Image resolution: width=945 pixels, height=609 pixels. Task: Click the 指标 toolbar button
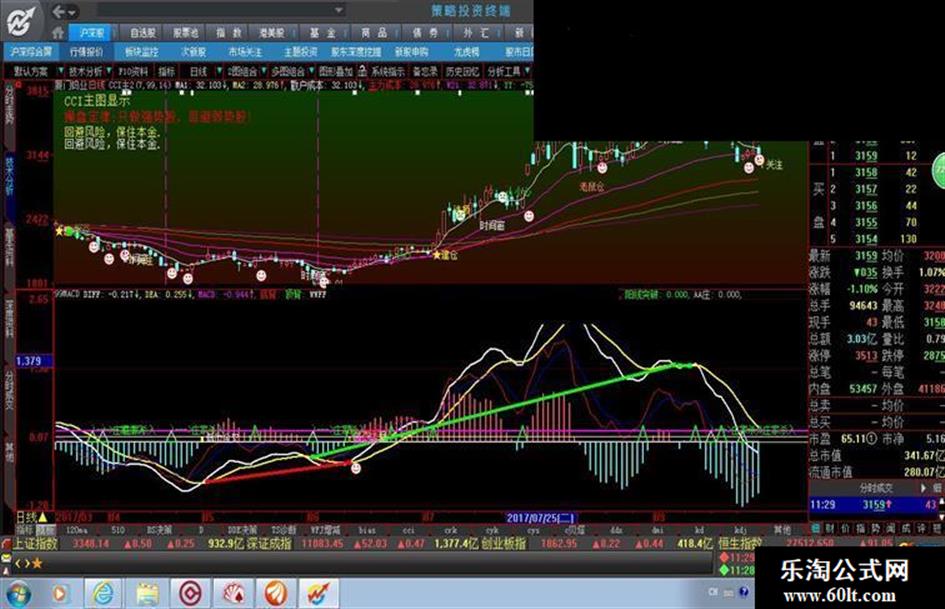click(x=166, y=71)
